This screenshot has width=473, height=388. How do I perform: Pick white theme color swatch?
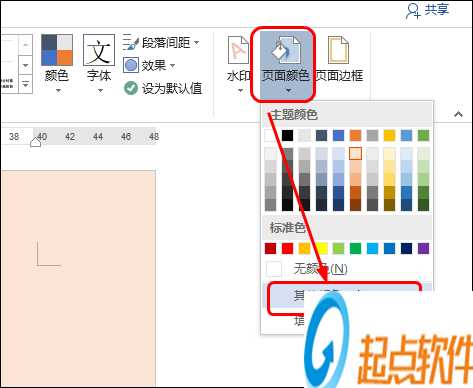coord(270,136)
